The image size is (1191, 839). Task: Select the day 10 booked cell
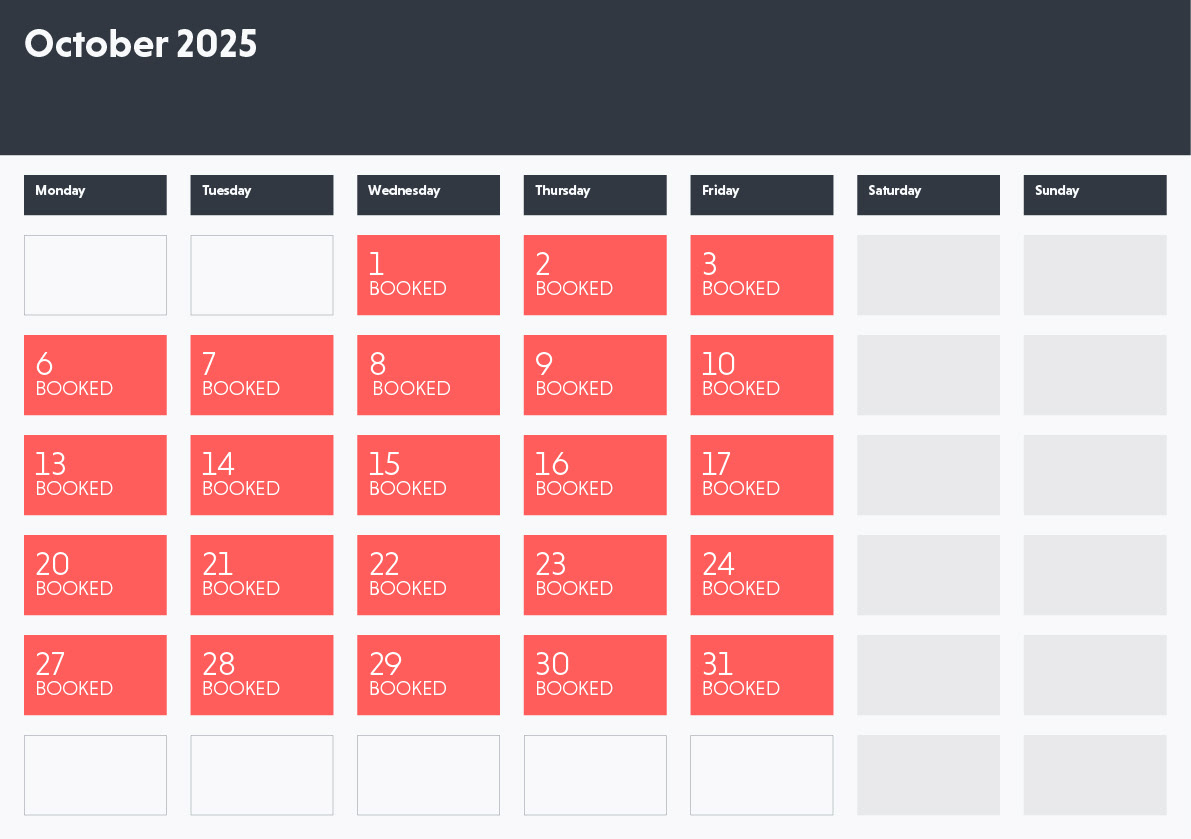pos(761,375)
